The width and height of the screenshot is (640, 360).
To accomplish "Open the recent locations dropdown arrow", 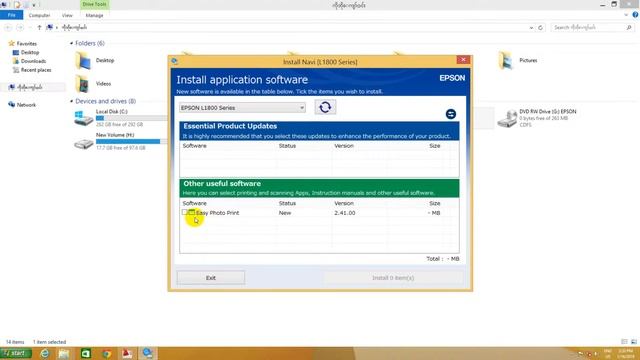I will pyautogui.click(x=30, y=27).
